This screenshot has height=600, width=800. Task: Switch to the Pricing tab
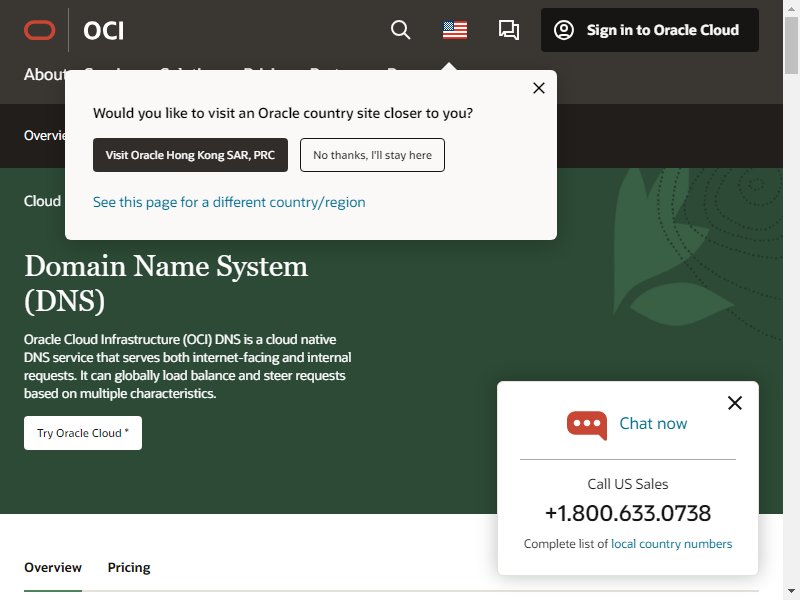pyautogui.click(x=129, y=567)
